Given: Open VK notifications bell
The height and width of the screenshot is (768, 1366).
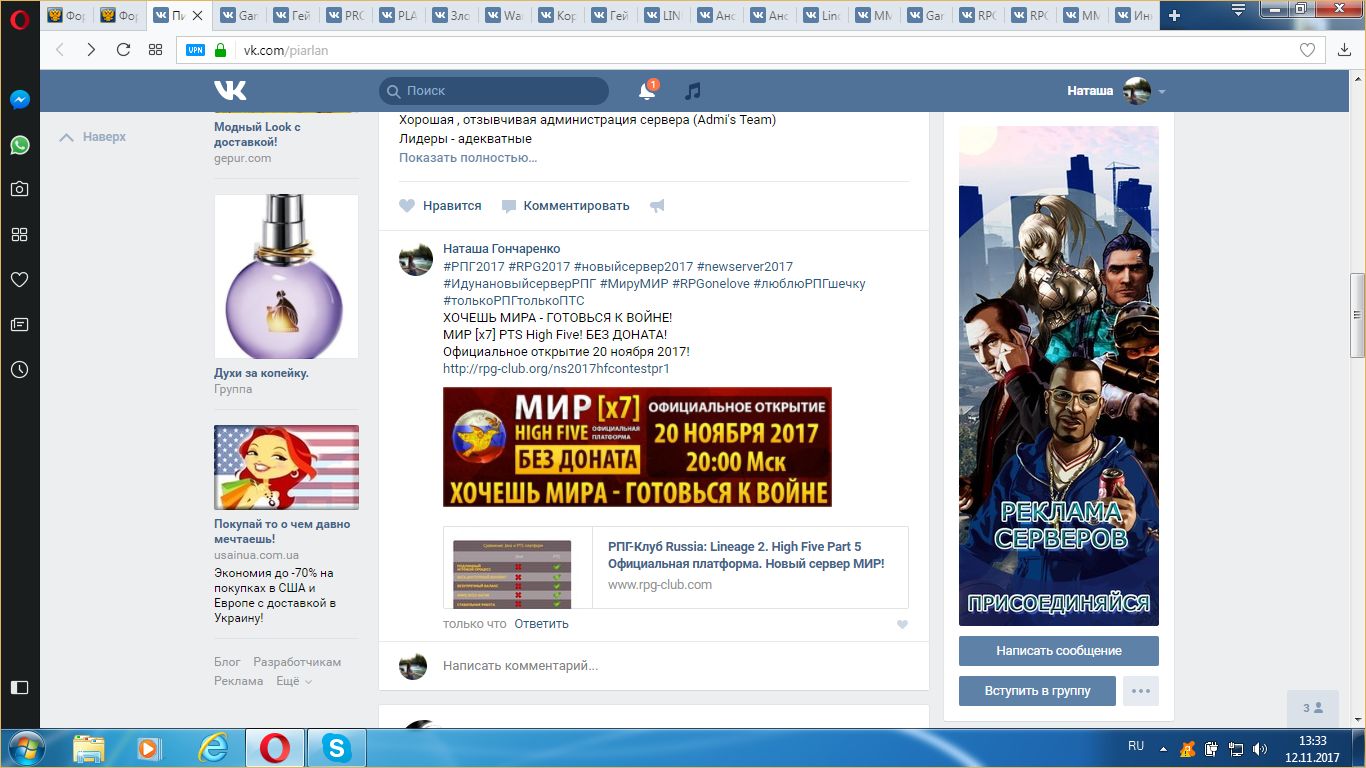Looking at the screenshot, I should [x=647, y=91].
